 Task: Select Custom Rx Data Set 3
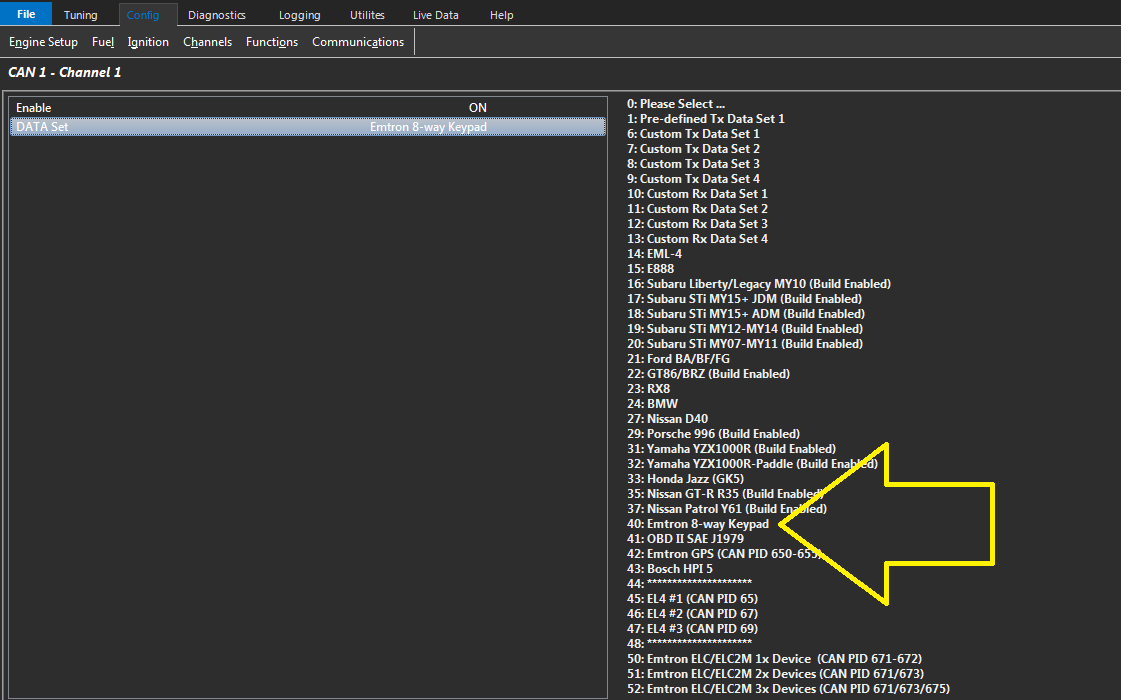point(697,224)
